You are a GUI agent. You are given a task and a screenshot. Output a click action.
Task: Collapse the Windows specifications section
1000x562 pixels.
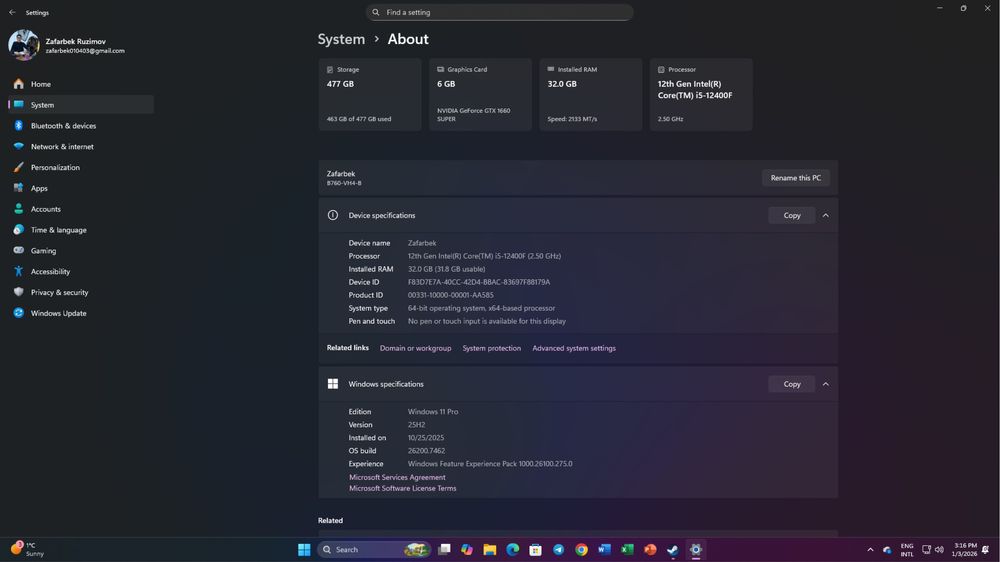pyautogui.click(x=825, y=384)
